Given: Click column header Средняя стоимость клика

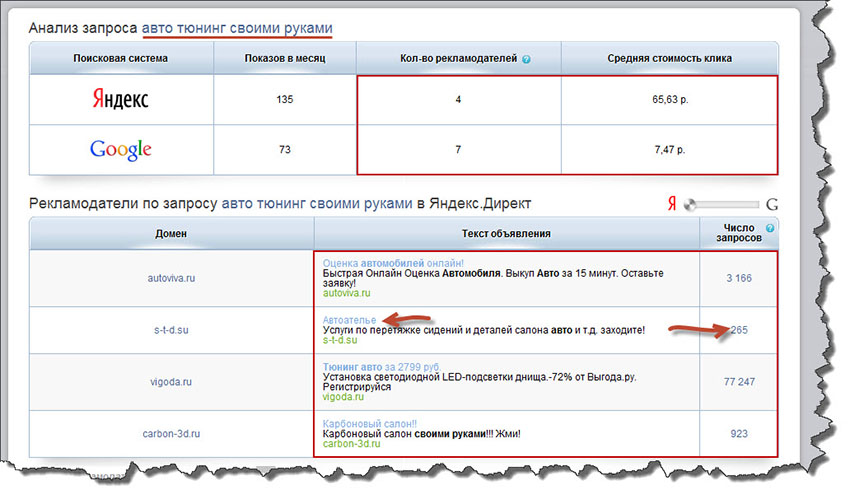Looking at the screenshot, I should tap(669, 59).
